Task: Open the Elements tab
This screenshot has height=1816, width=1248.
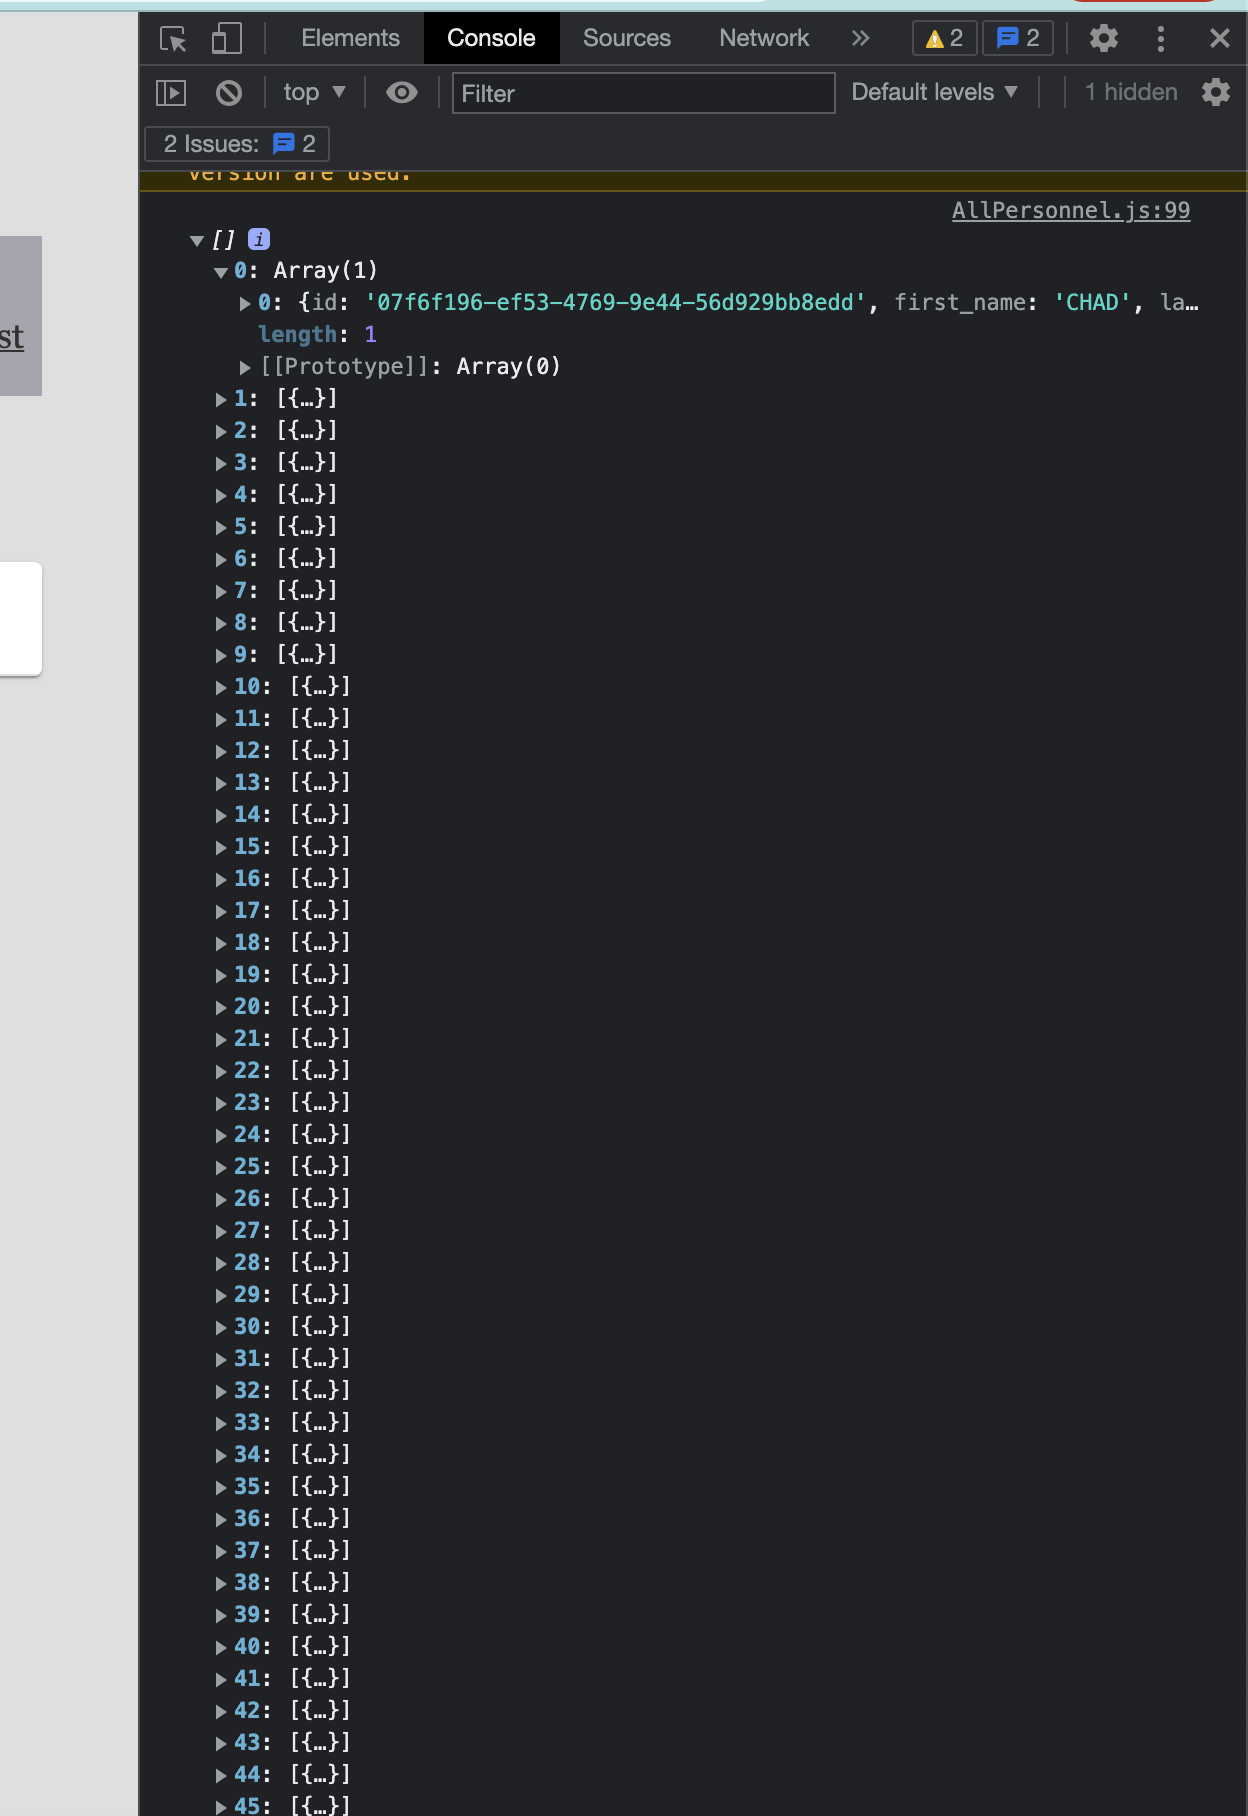Action: pos(350,38)
